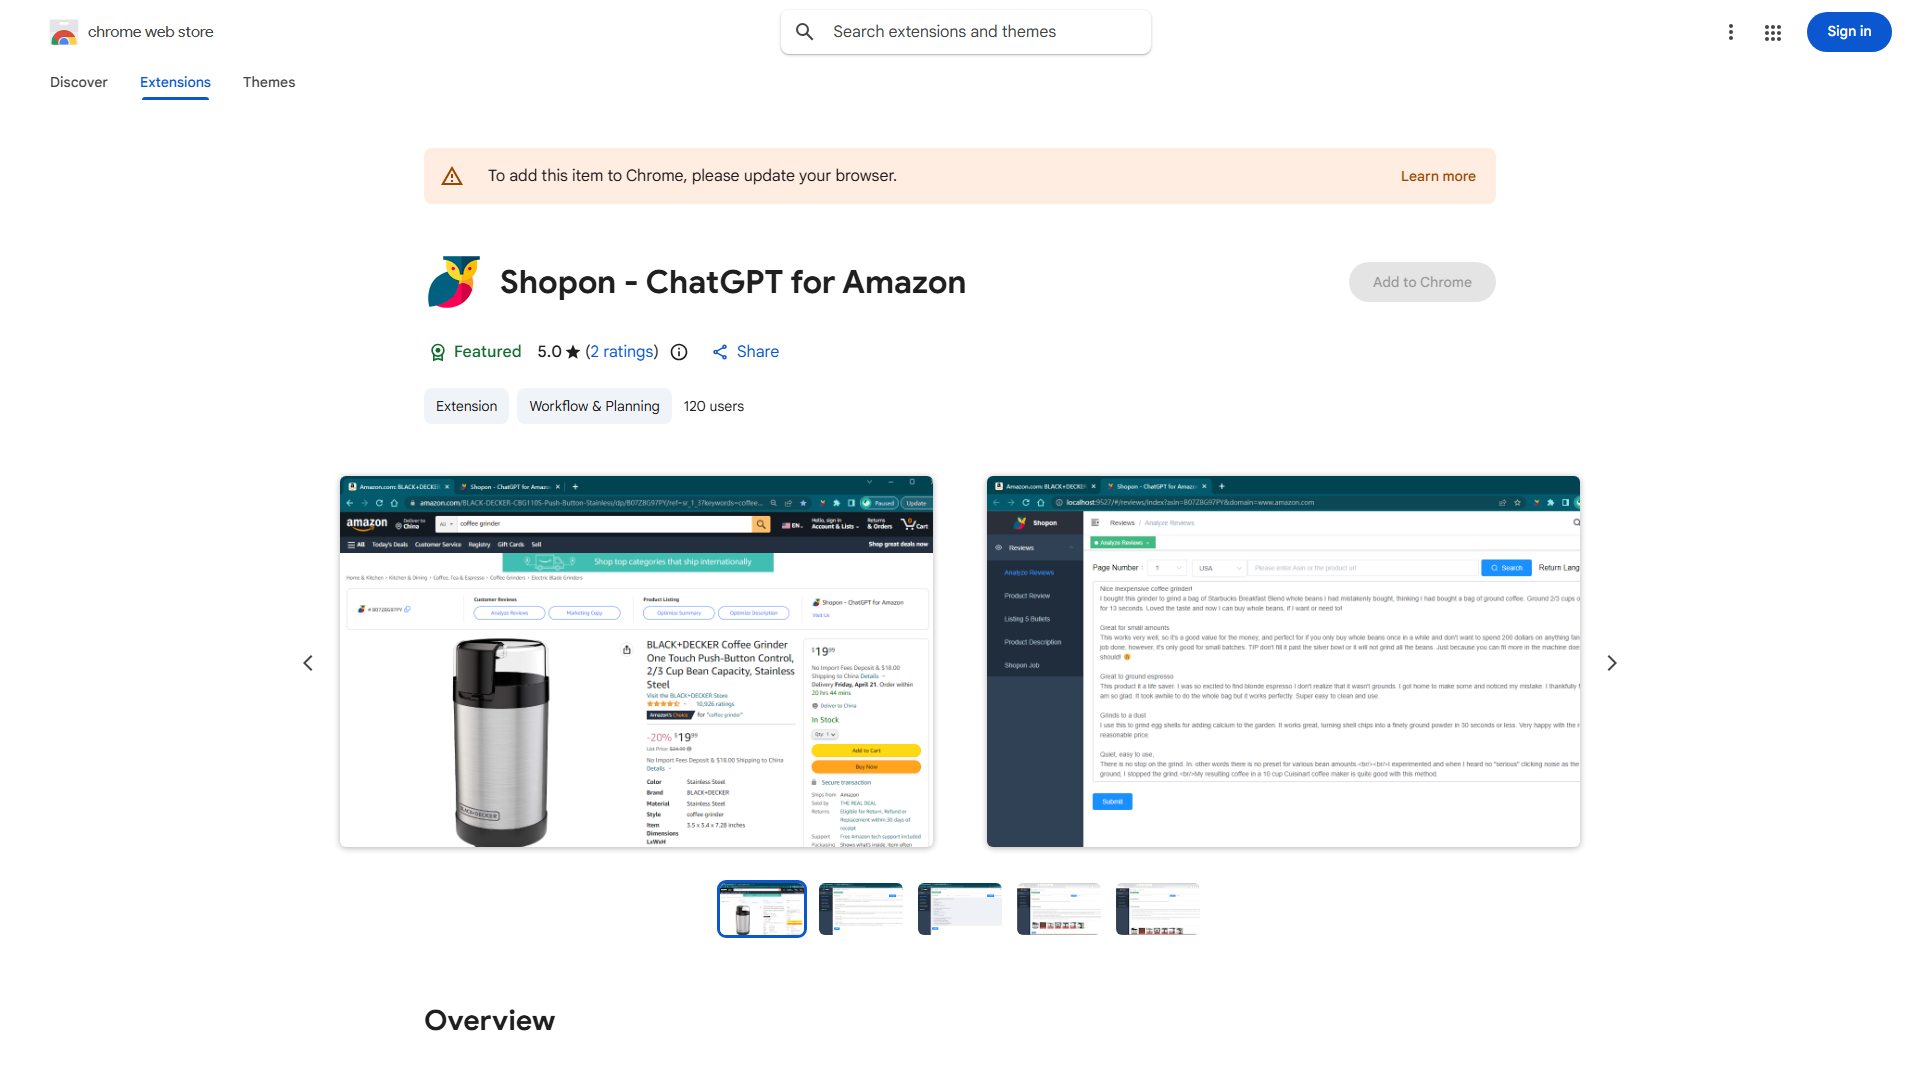Select the fifth screenshot thumbnail
The width and height of the screenshot is (1920, 1080).
pyautogui.click(x=1157, y=909)
